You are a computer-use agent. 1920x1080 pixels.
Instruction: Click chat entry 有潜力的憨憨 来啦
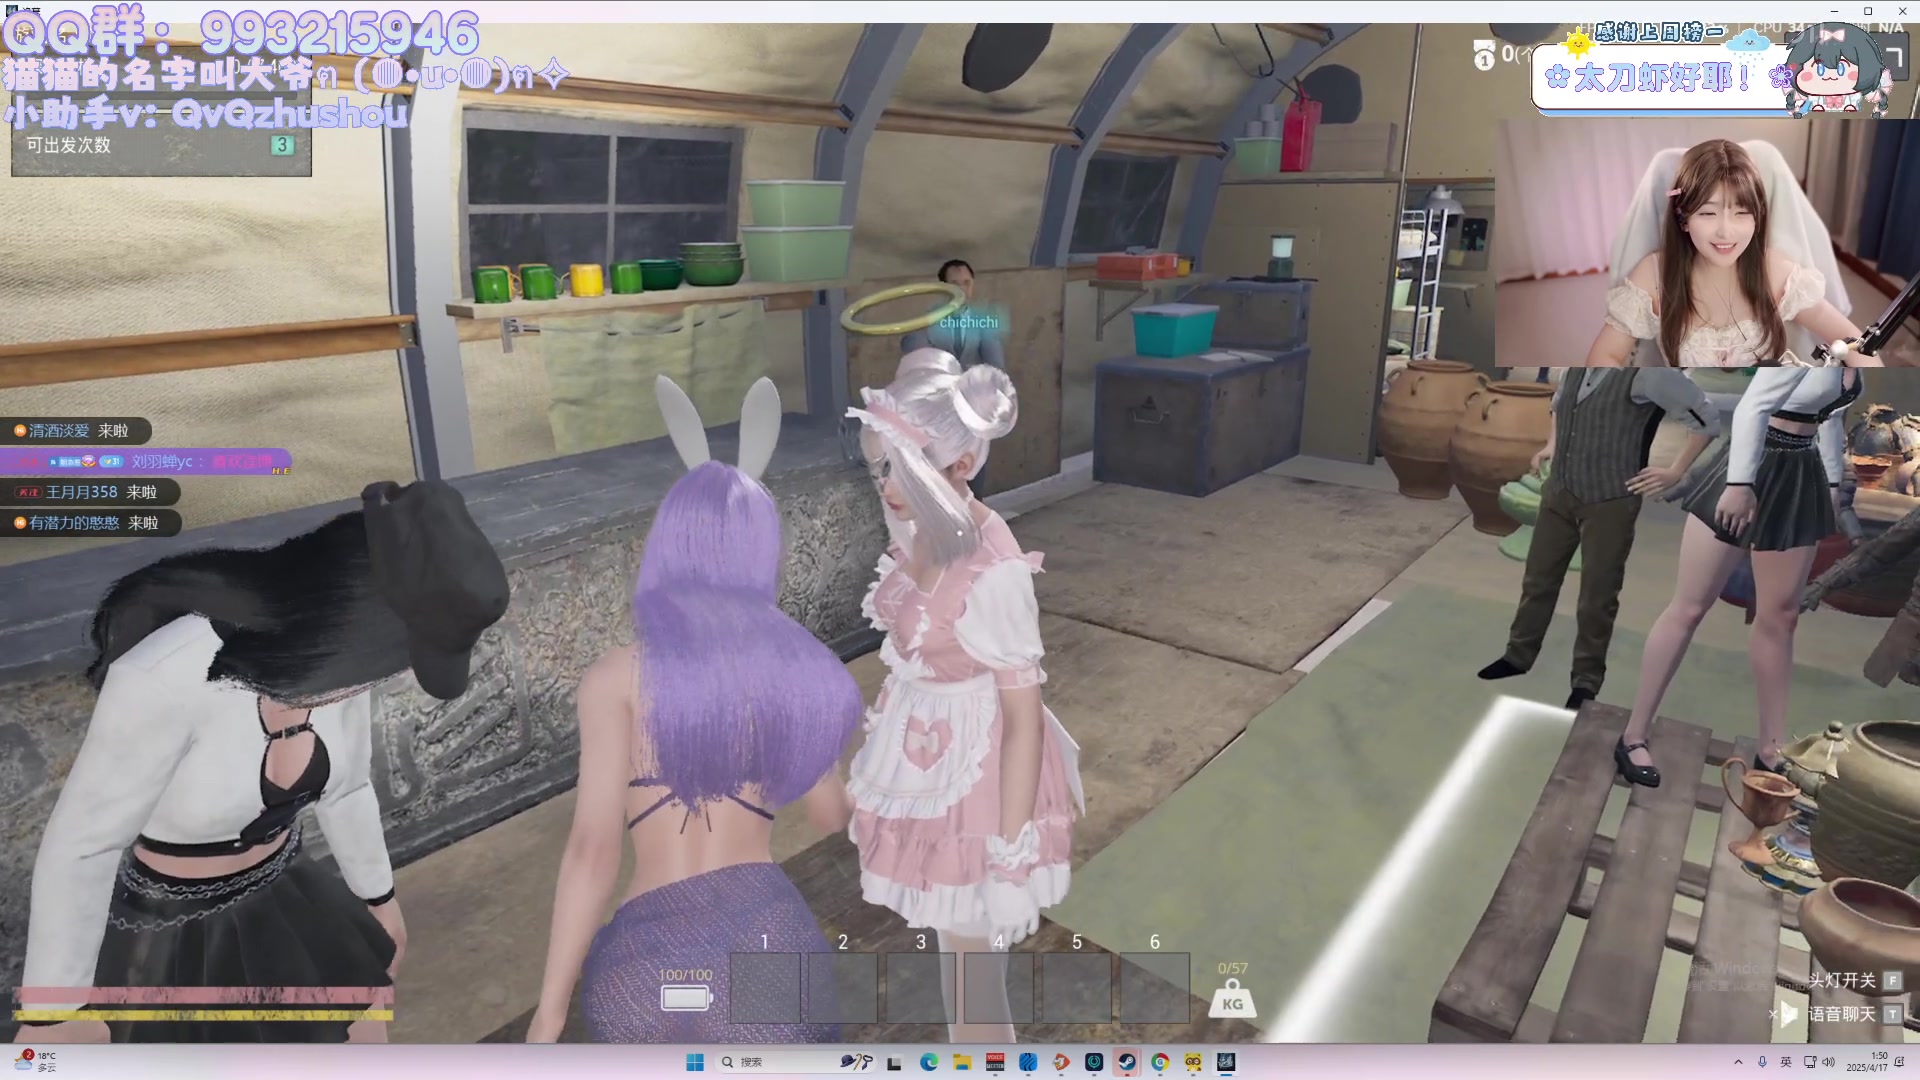click(x=91, y=523)
